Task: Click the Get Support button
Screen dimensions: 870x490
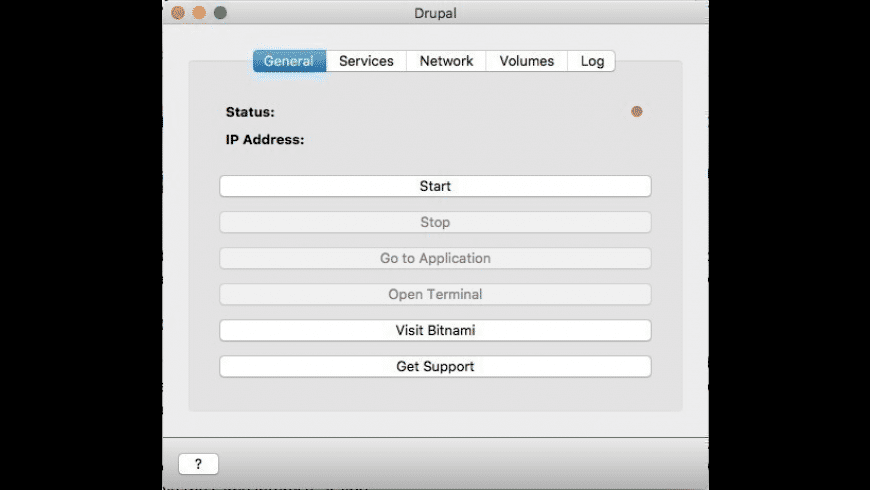Action: point(435,366)
